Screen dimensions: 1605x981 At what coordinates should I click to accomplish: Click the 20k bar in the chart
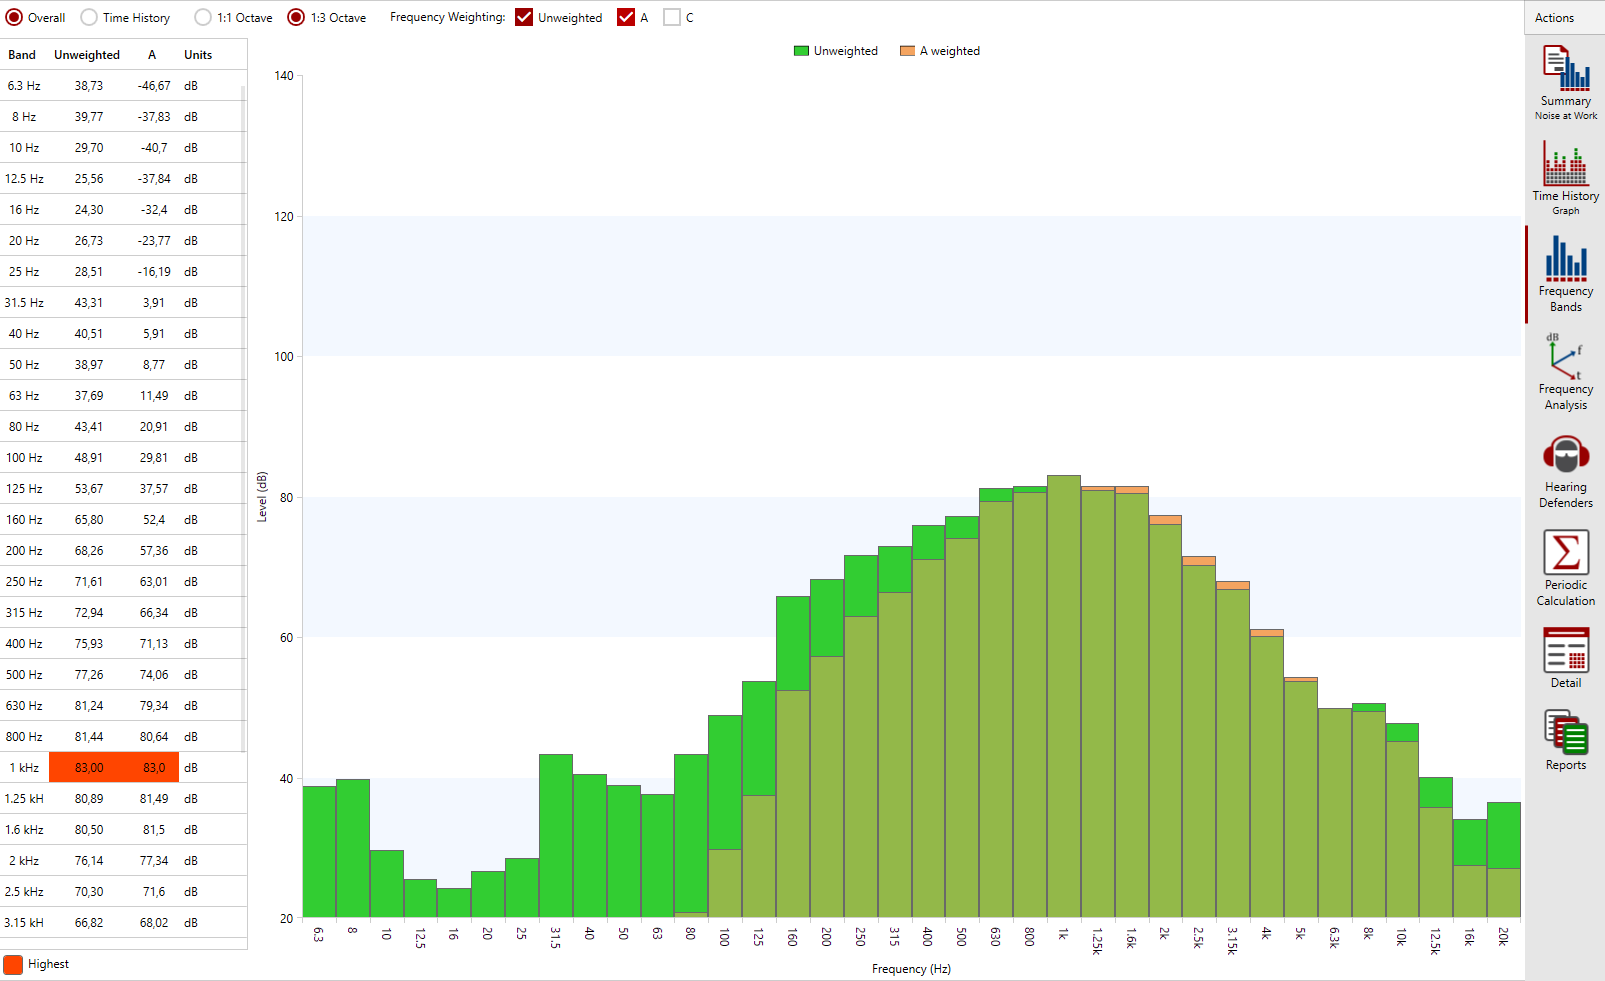point(1504,860)
